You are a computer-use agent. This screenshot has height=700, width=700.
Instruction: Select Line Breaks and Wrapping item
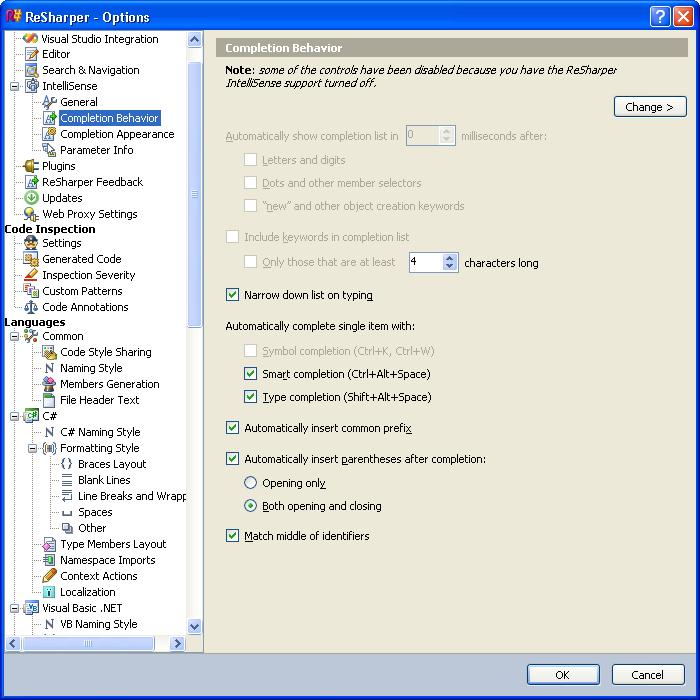point(132,496)
